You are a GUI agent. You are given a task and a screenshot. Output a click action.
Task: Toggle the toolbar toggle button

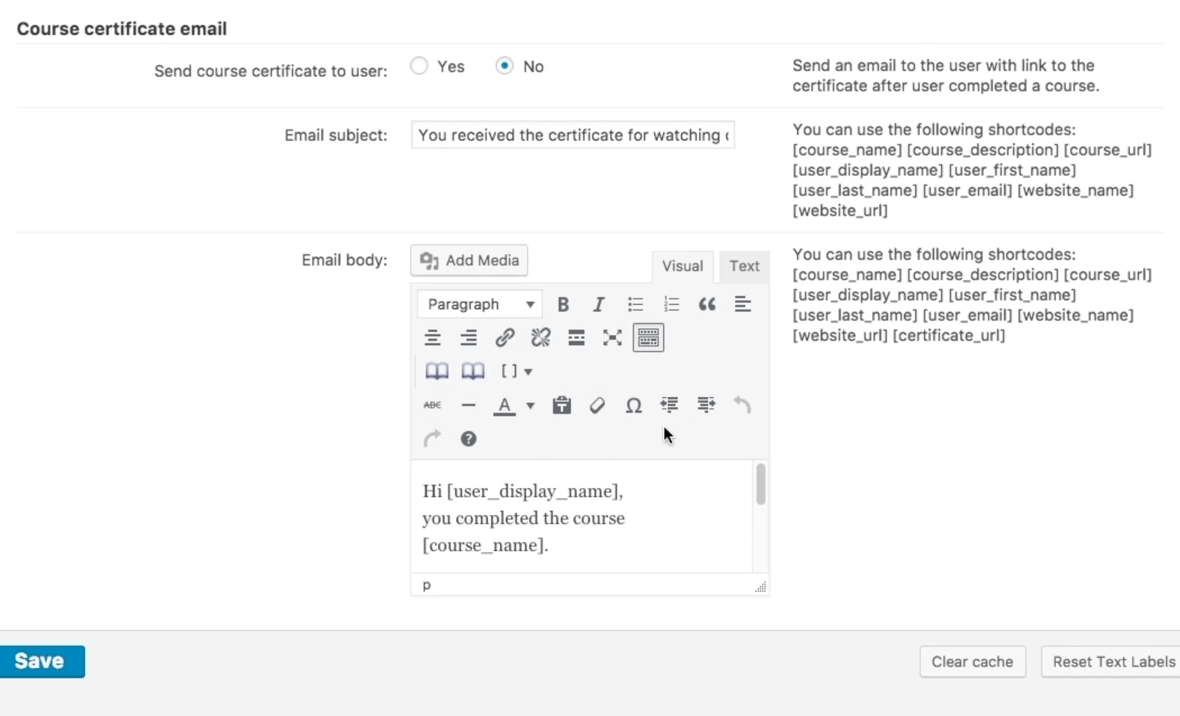tap(648, 338)
